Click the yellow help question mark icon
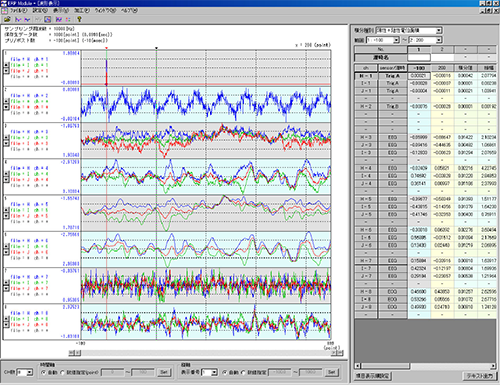 coord(79,19)
